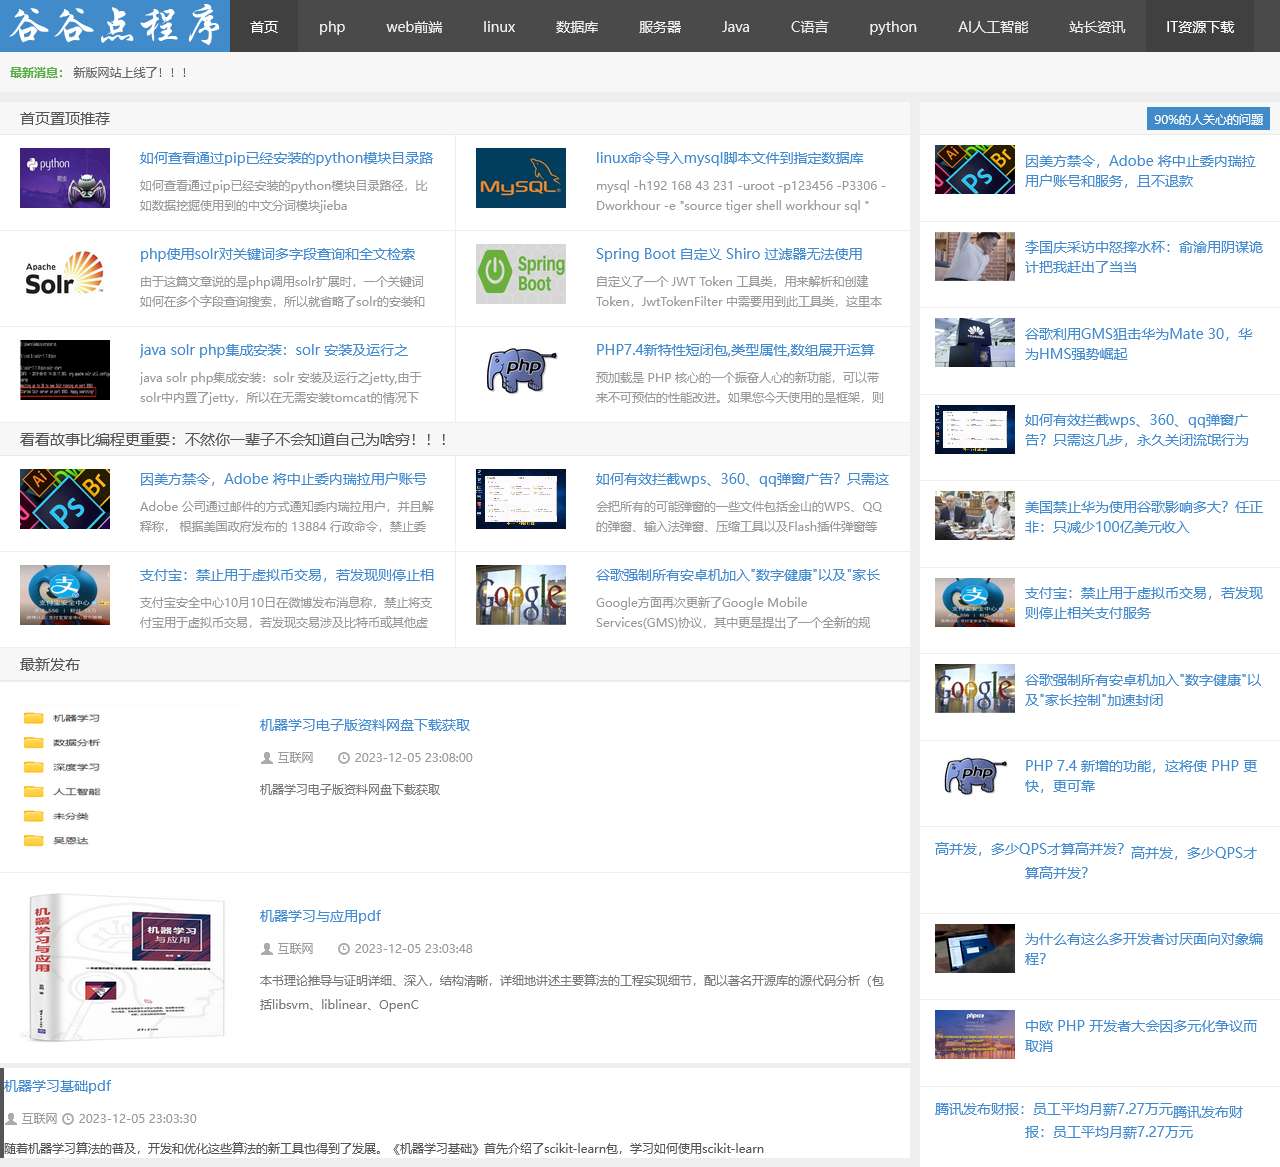
Task: Click the Apache Solr logo image
Action: coord(65,274)
